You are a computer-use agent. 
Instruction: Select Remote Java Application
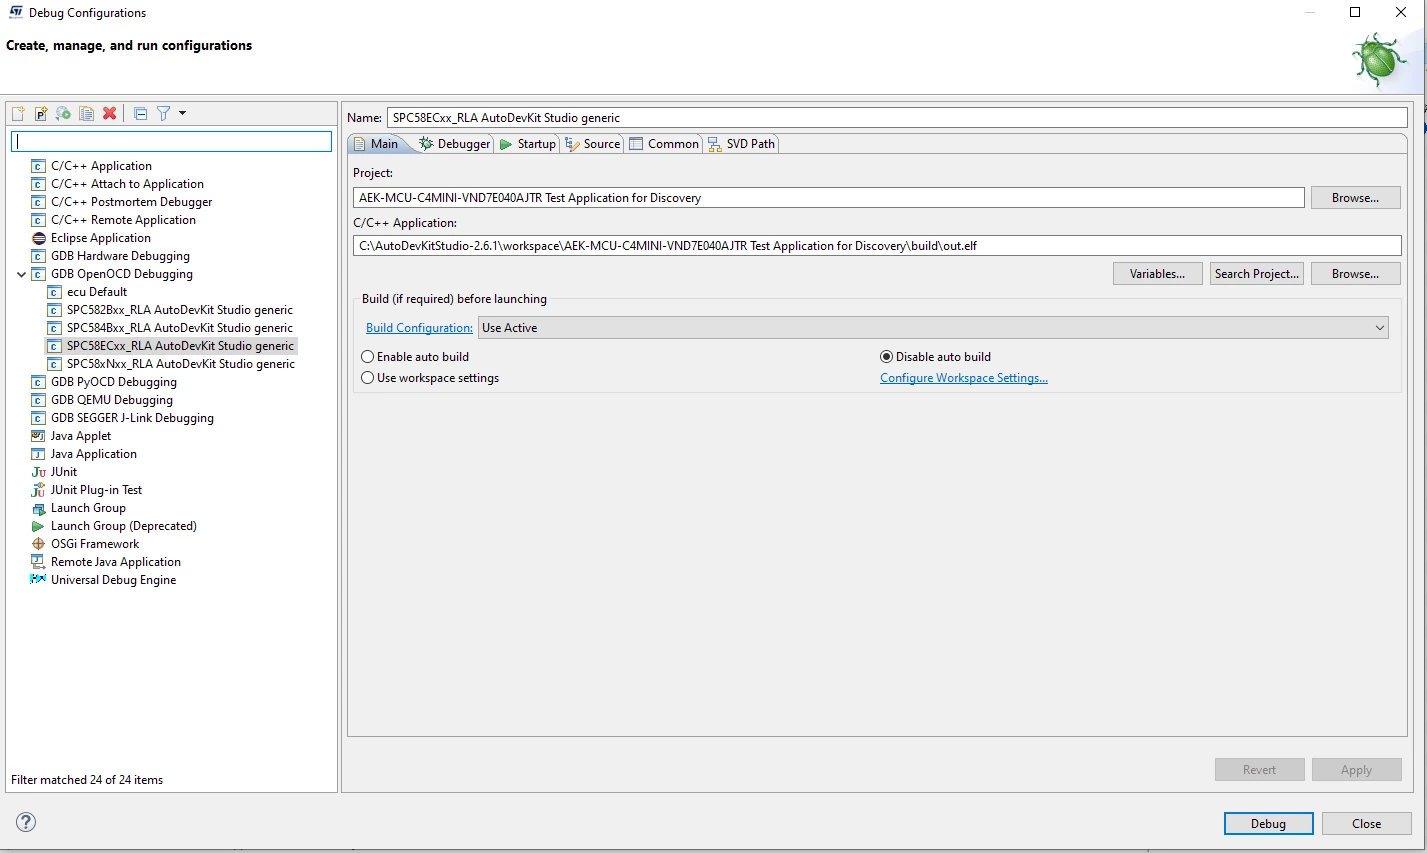tap(115, 562)
